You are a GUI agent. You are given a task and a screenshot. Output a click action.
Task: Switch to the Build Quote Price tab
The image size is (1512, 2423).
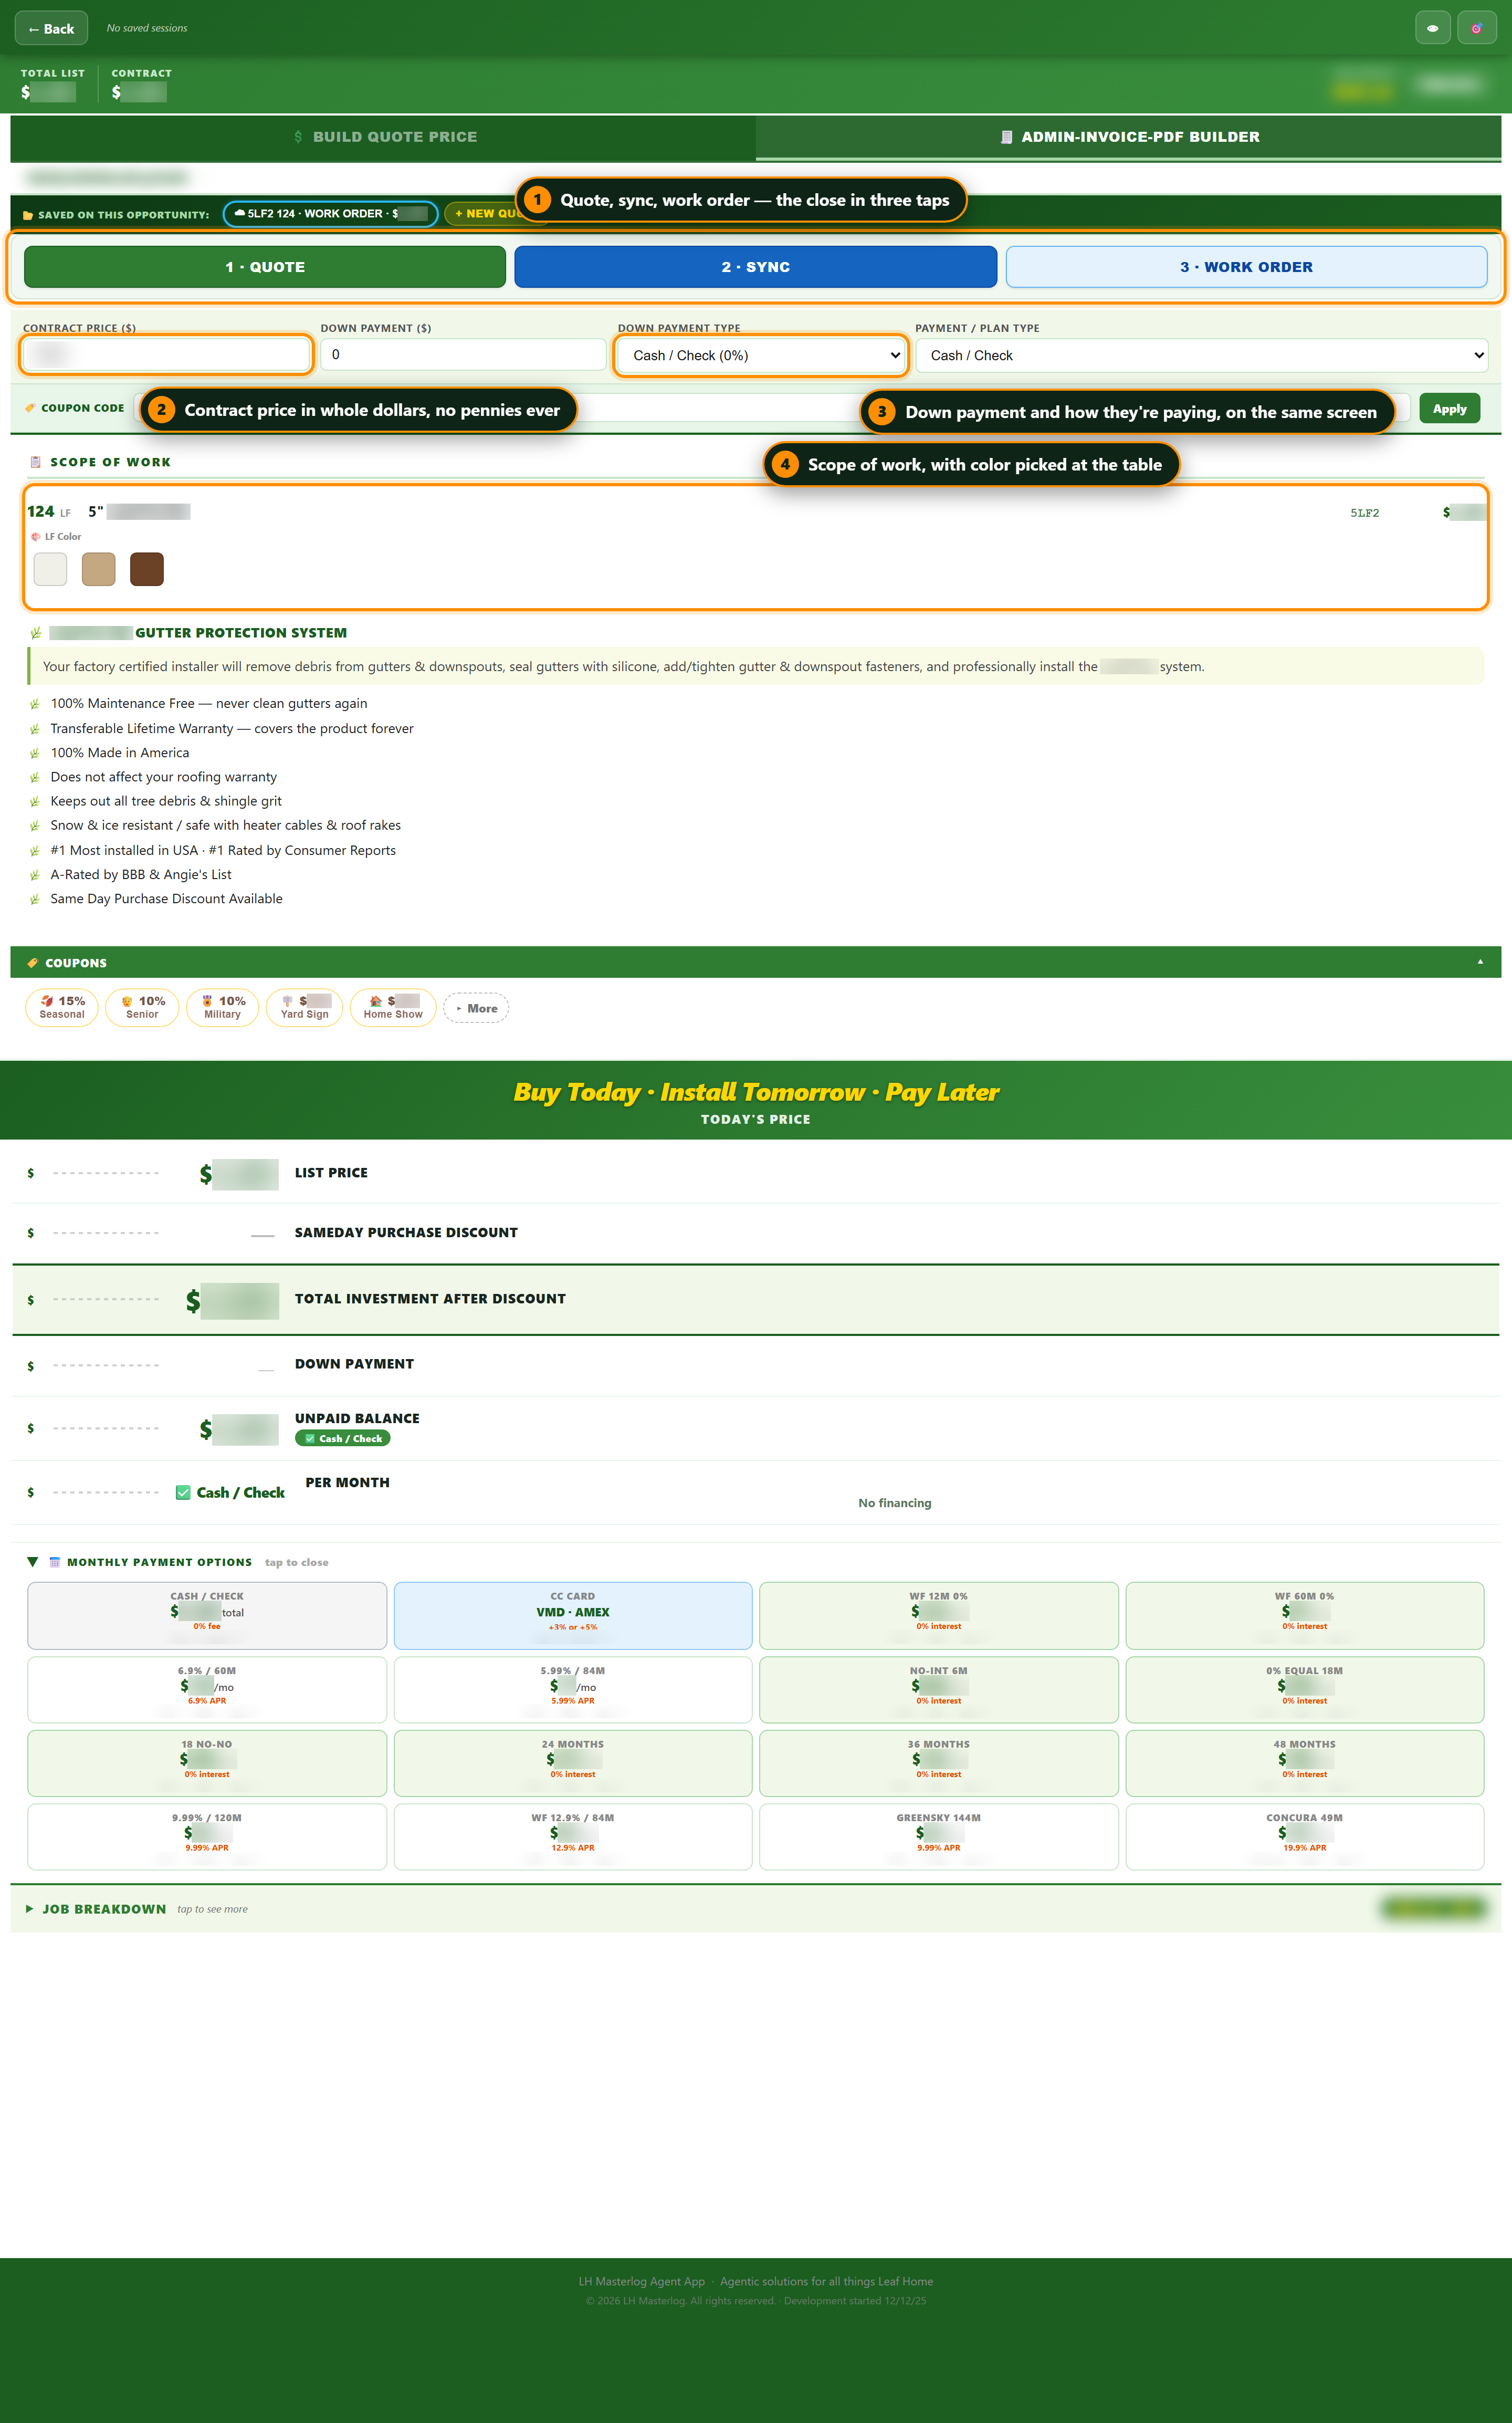click(x=384, y=137)
